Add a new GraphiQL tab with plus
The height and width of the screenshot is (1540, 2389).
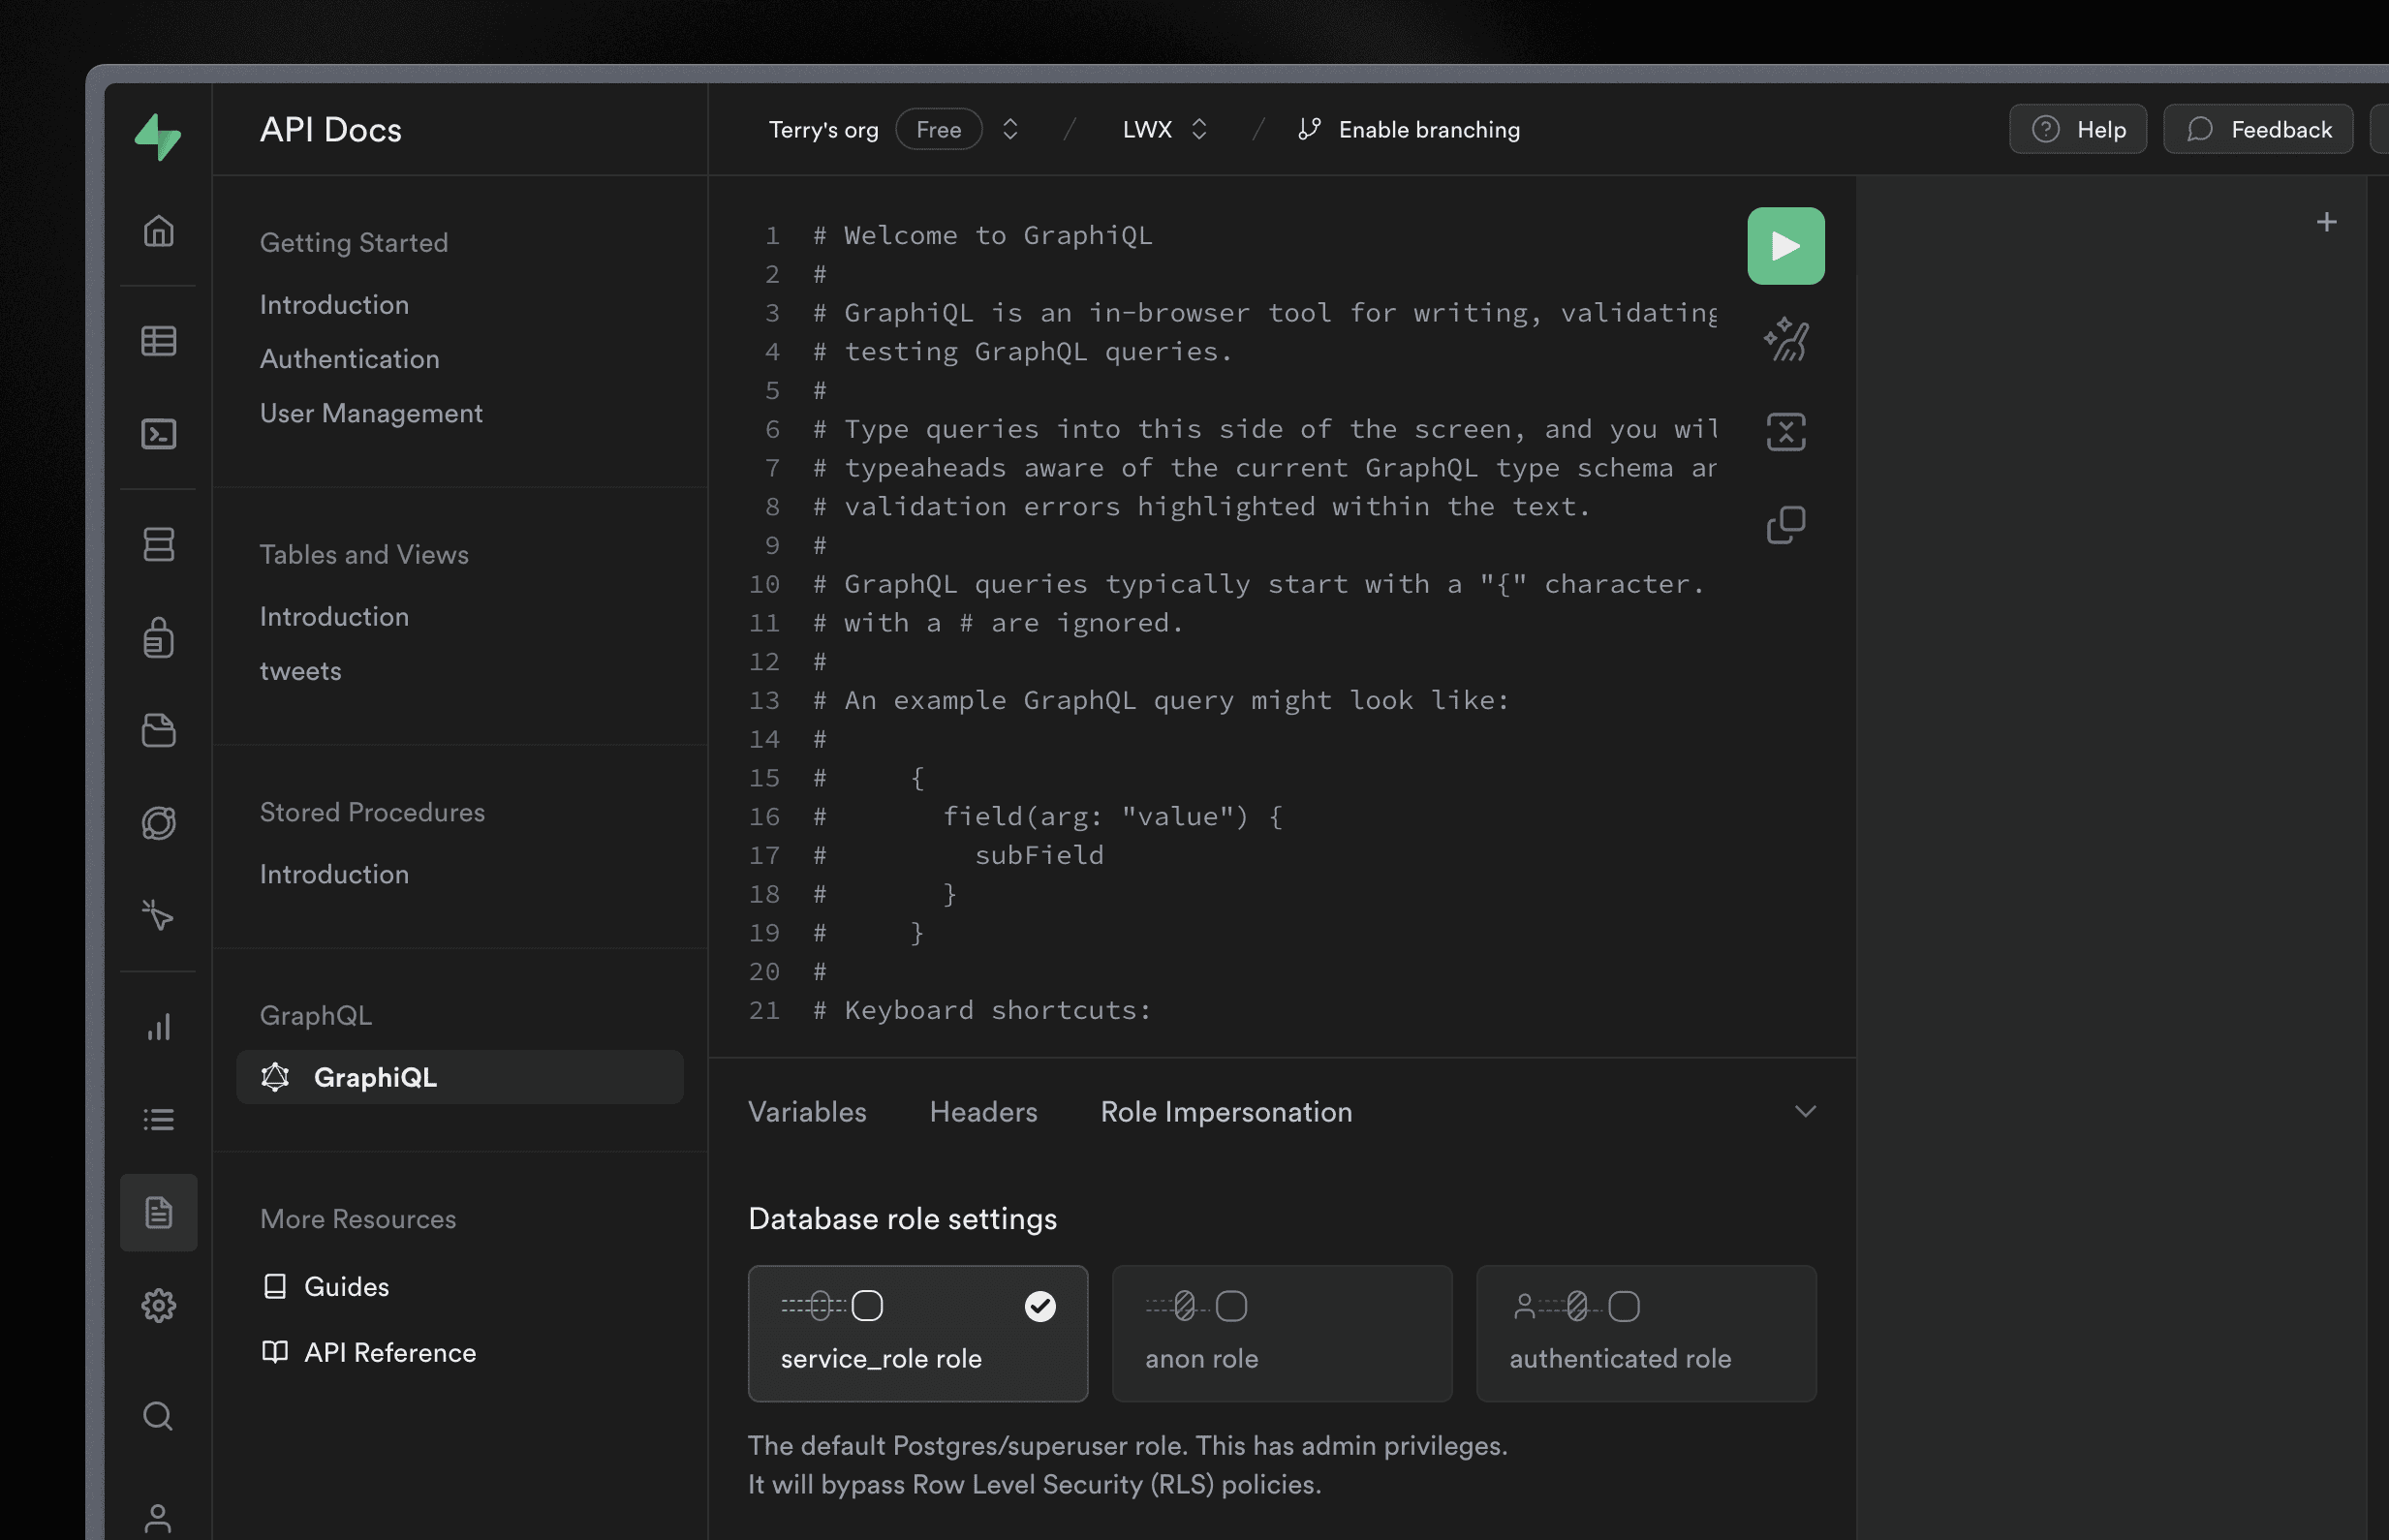2326,222
